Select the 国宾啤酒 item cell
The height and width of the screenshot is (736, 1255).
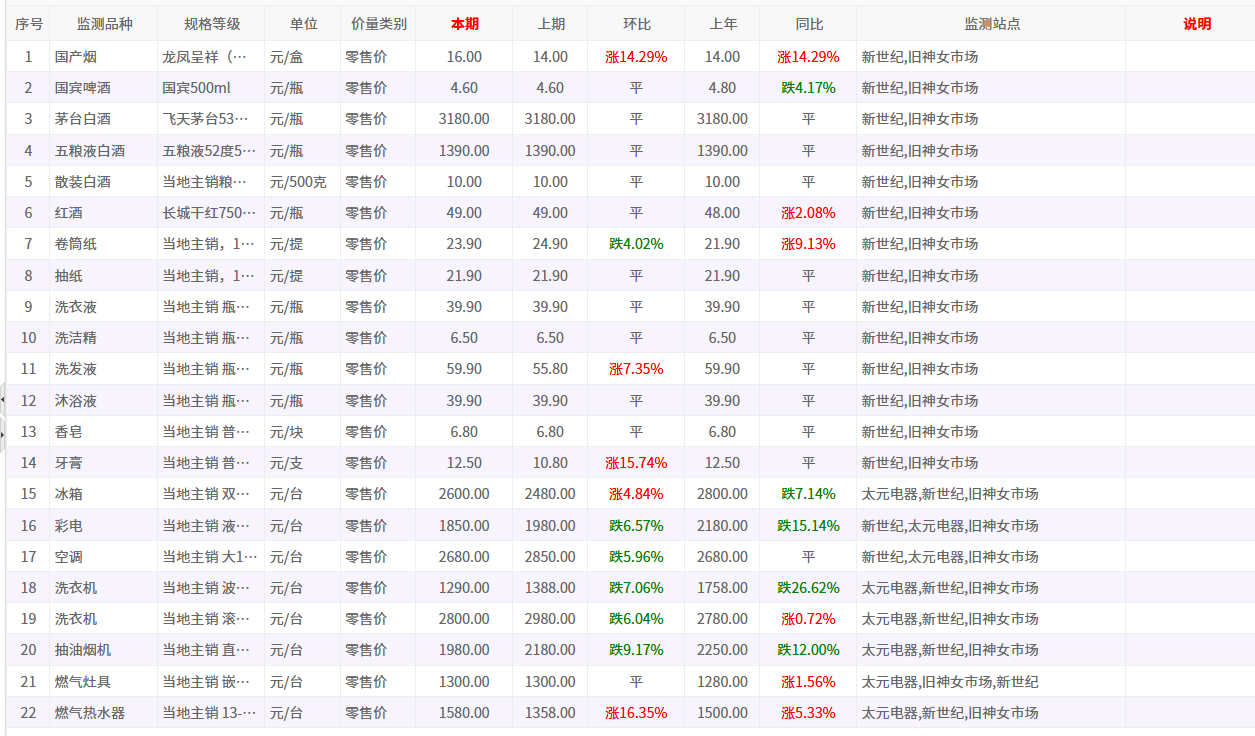click(x=104, y=88)
